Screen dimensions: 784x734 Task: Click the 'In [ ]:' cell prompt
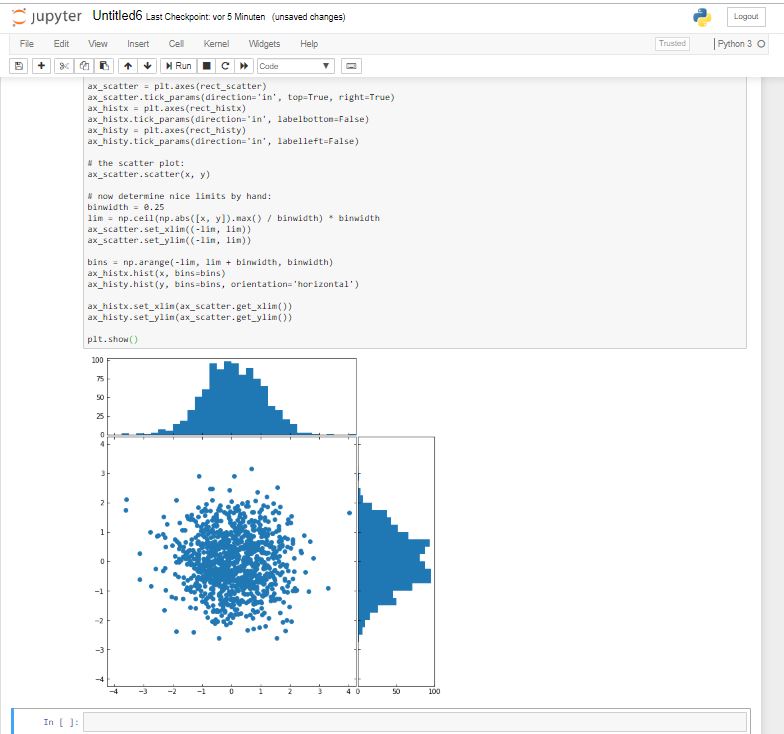[x=61, y=722]
